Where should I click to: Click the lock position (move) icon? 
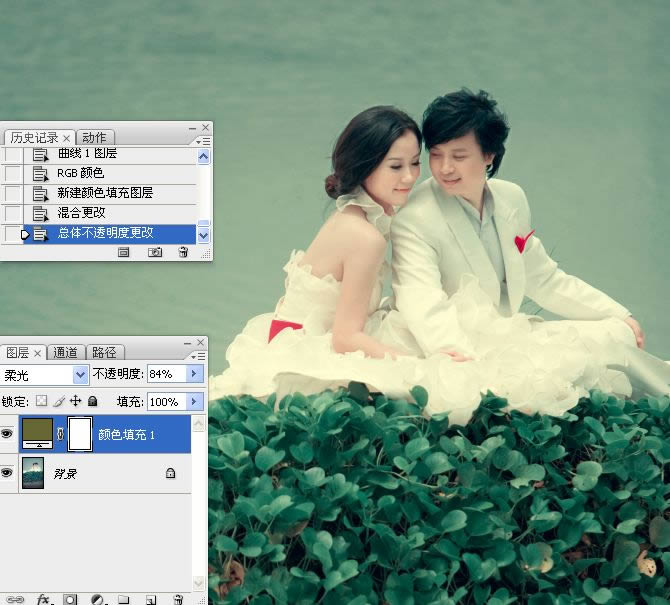75,401
